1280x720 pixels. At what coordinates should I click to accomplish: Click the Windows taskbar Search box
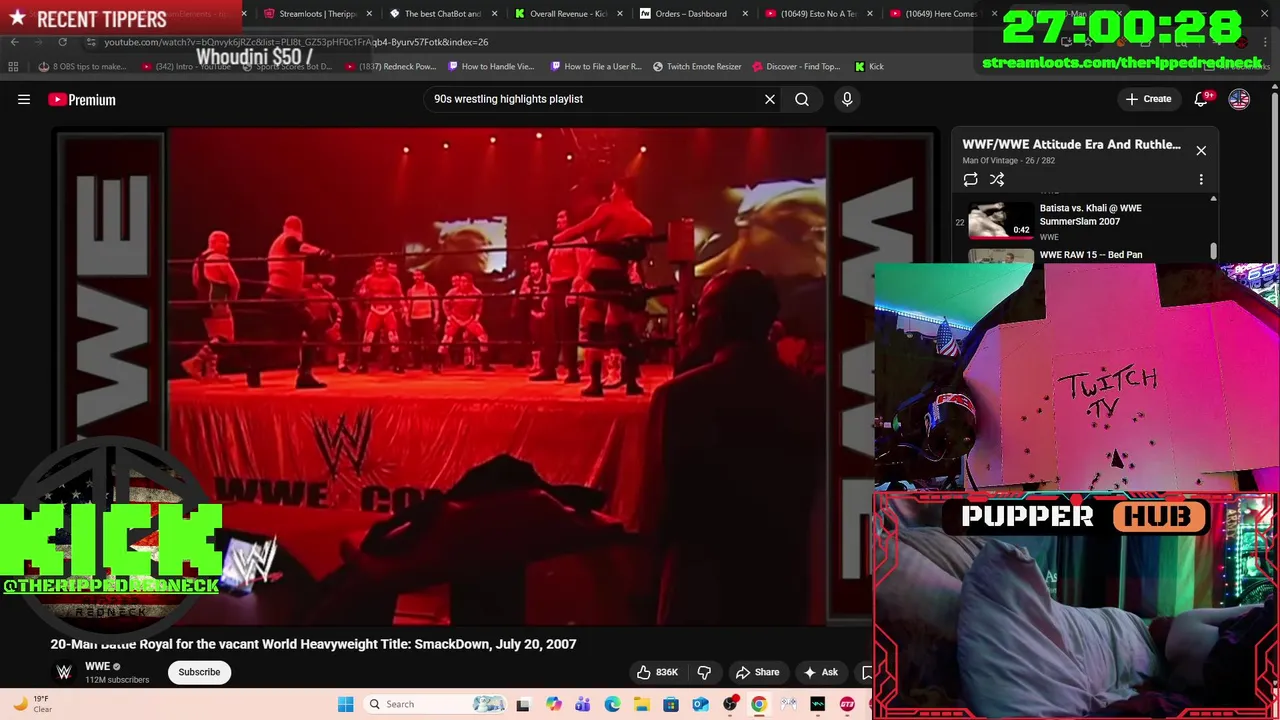tap(437, 704)
